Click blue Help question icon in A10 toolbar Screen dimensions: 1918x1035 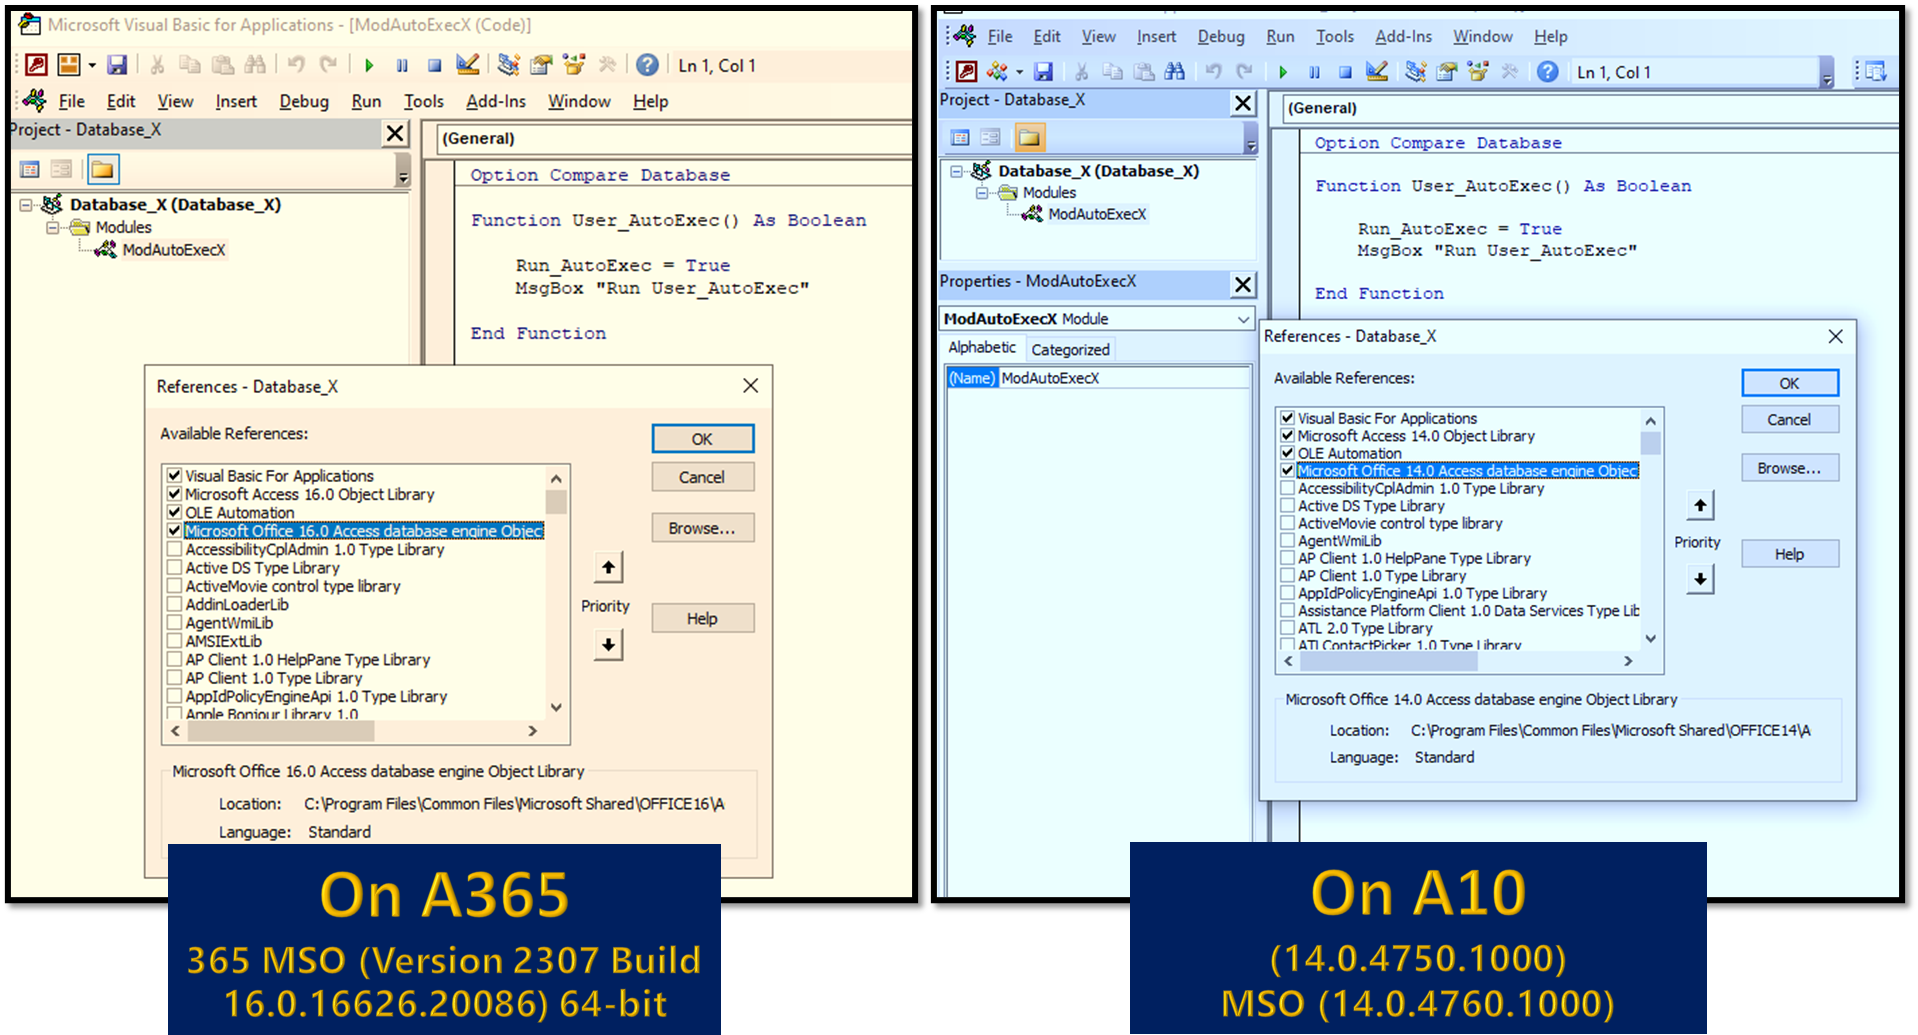point(1547,71)
